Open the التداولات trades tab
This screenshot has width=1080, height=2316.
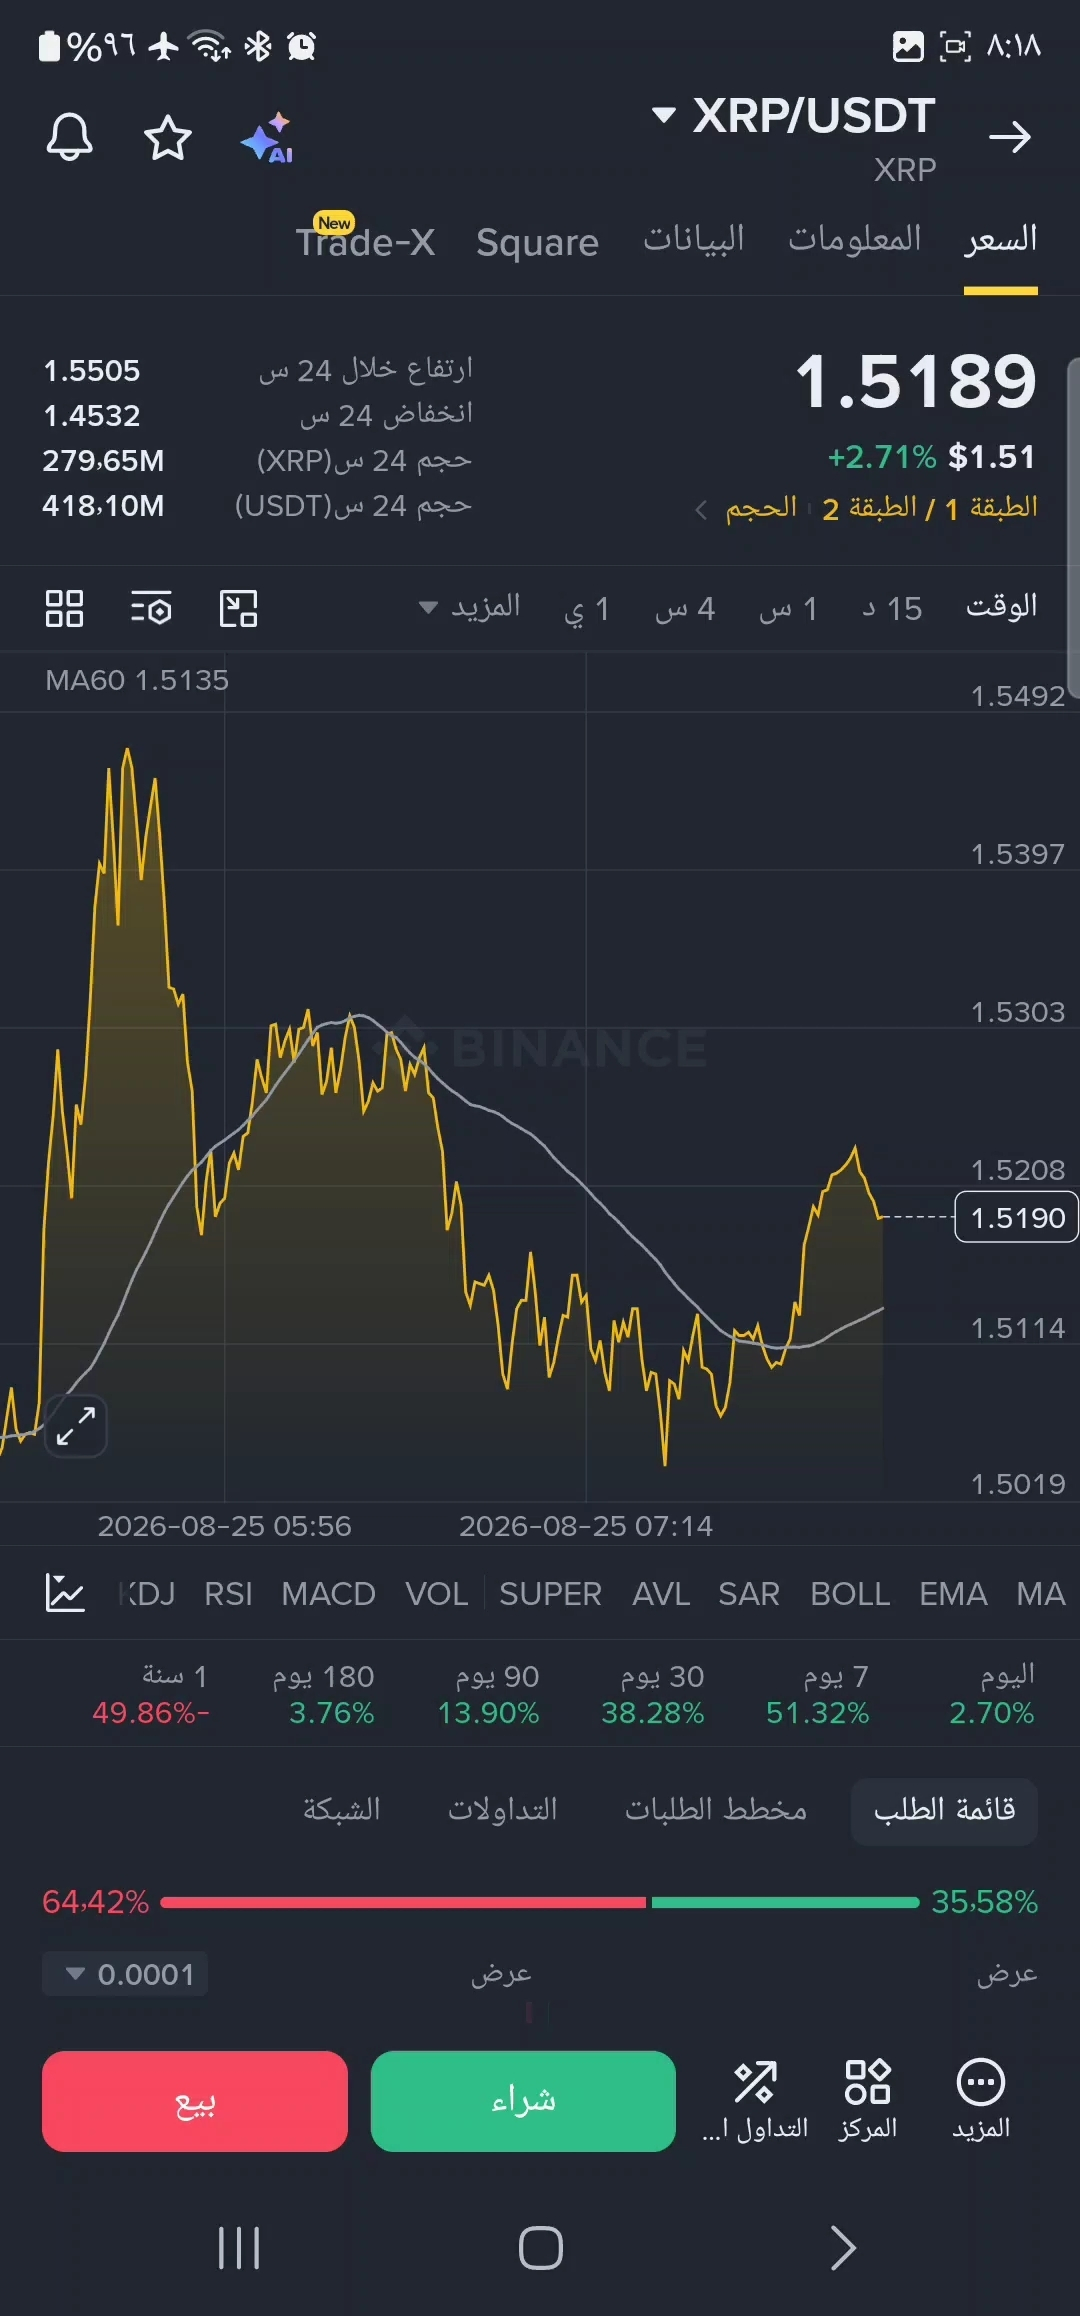pyautogui.click(x=502, y=1810)
